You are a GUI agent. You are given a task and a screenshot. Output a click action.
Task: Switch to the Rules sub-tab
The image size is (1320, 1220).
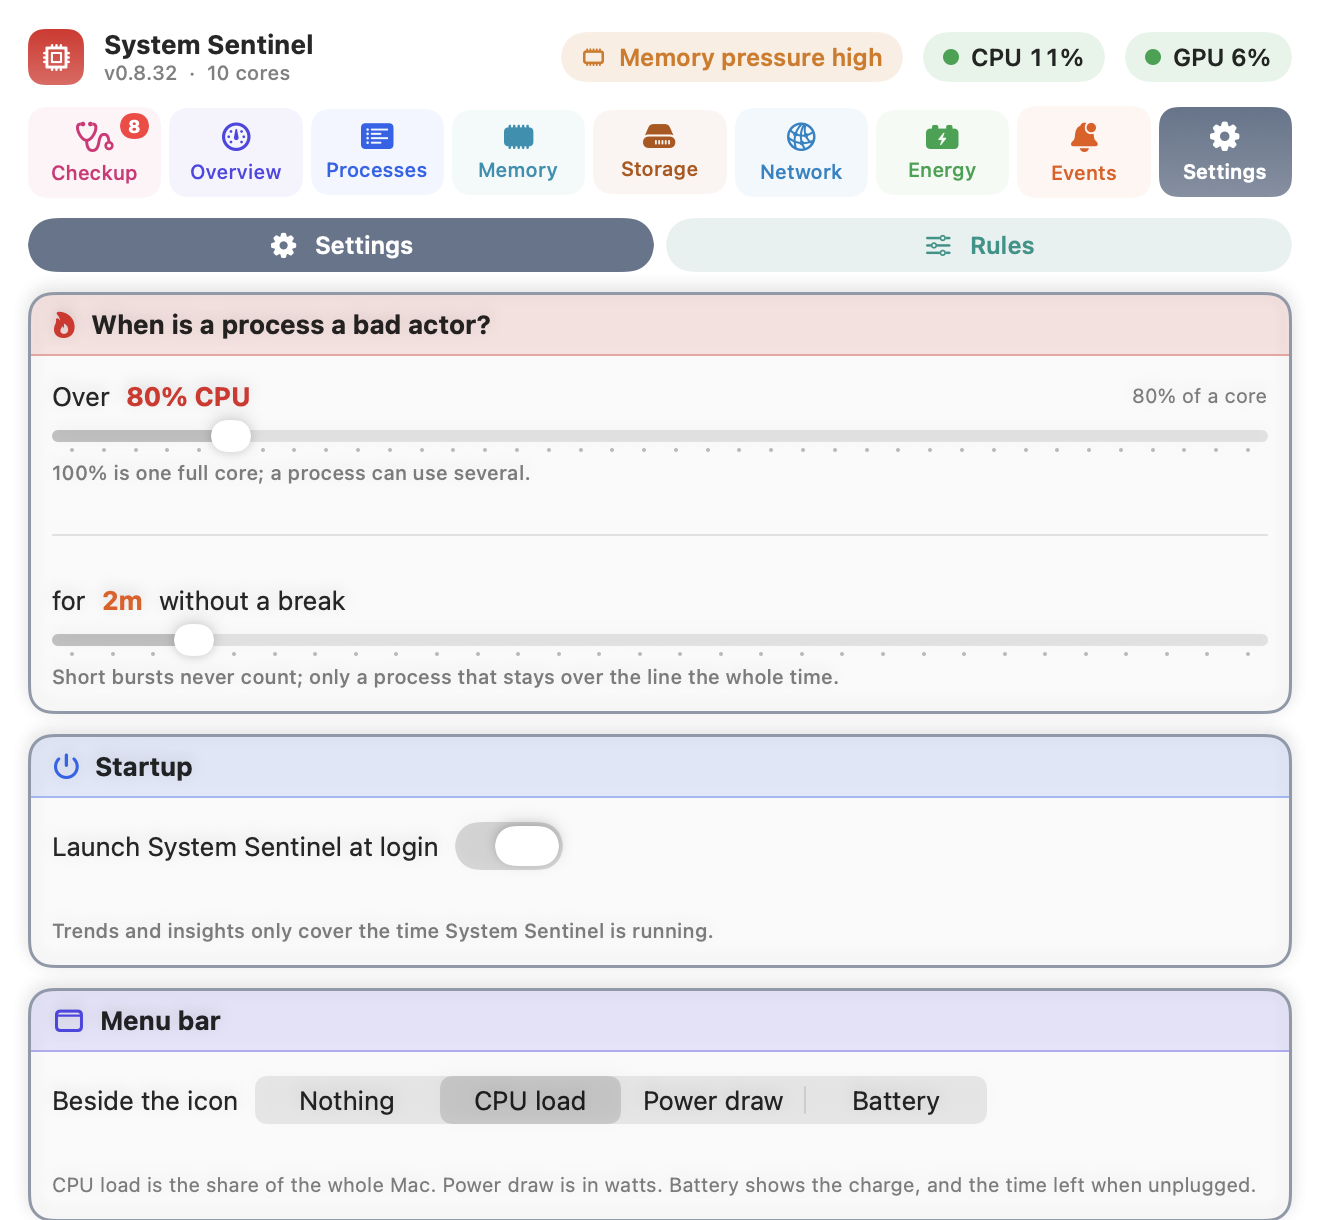point(979,245)
